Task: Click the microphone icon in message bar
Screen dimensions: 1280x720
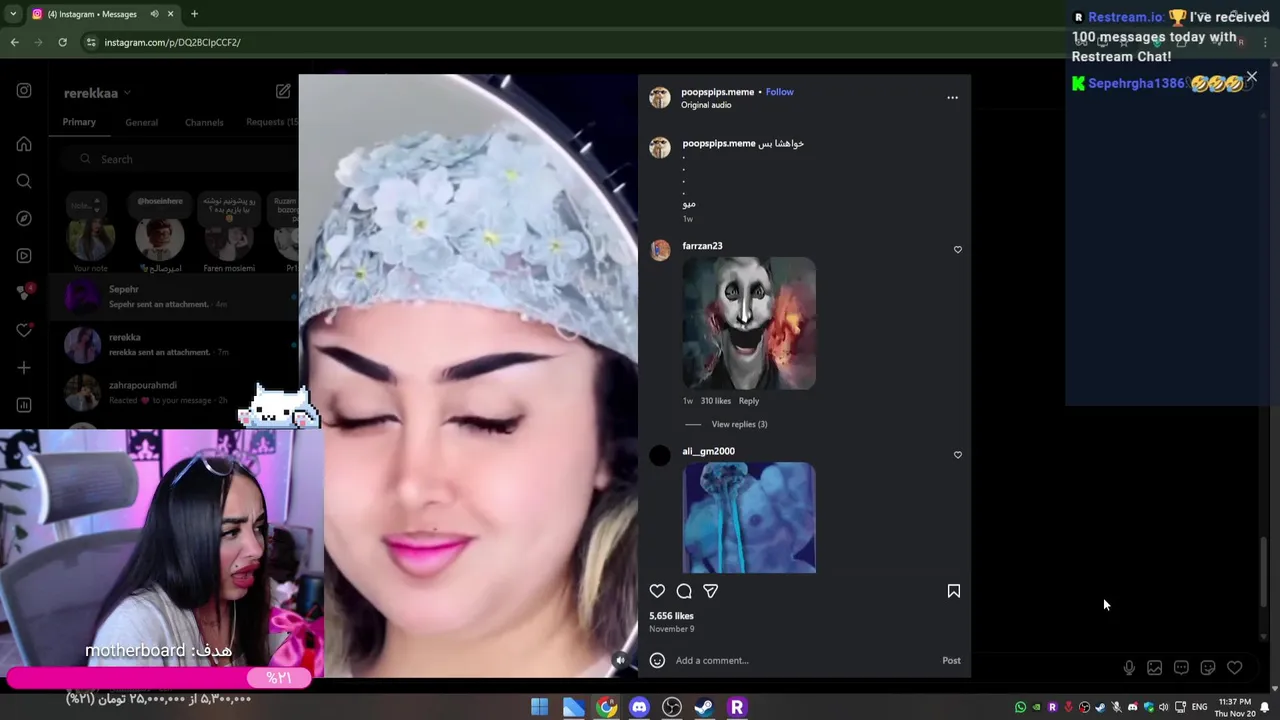Action: pyautogui.click(x=1128, y=668)
